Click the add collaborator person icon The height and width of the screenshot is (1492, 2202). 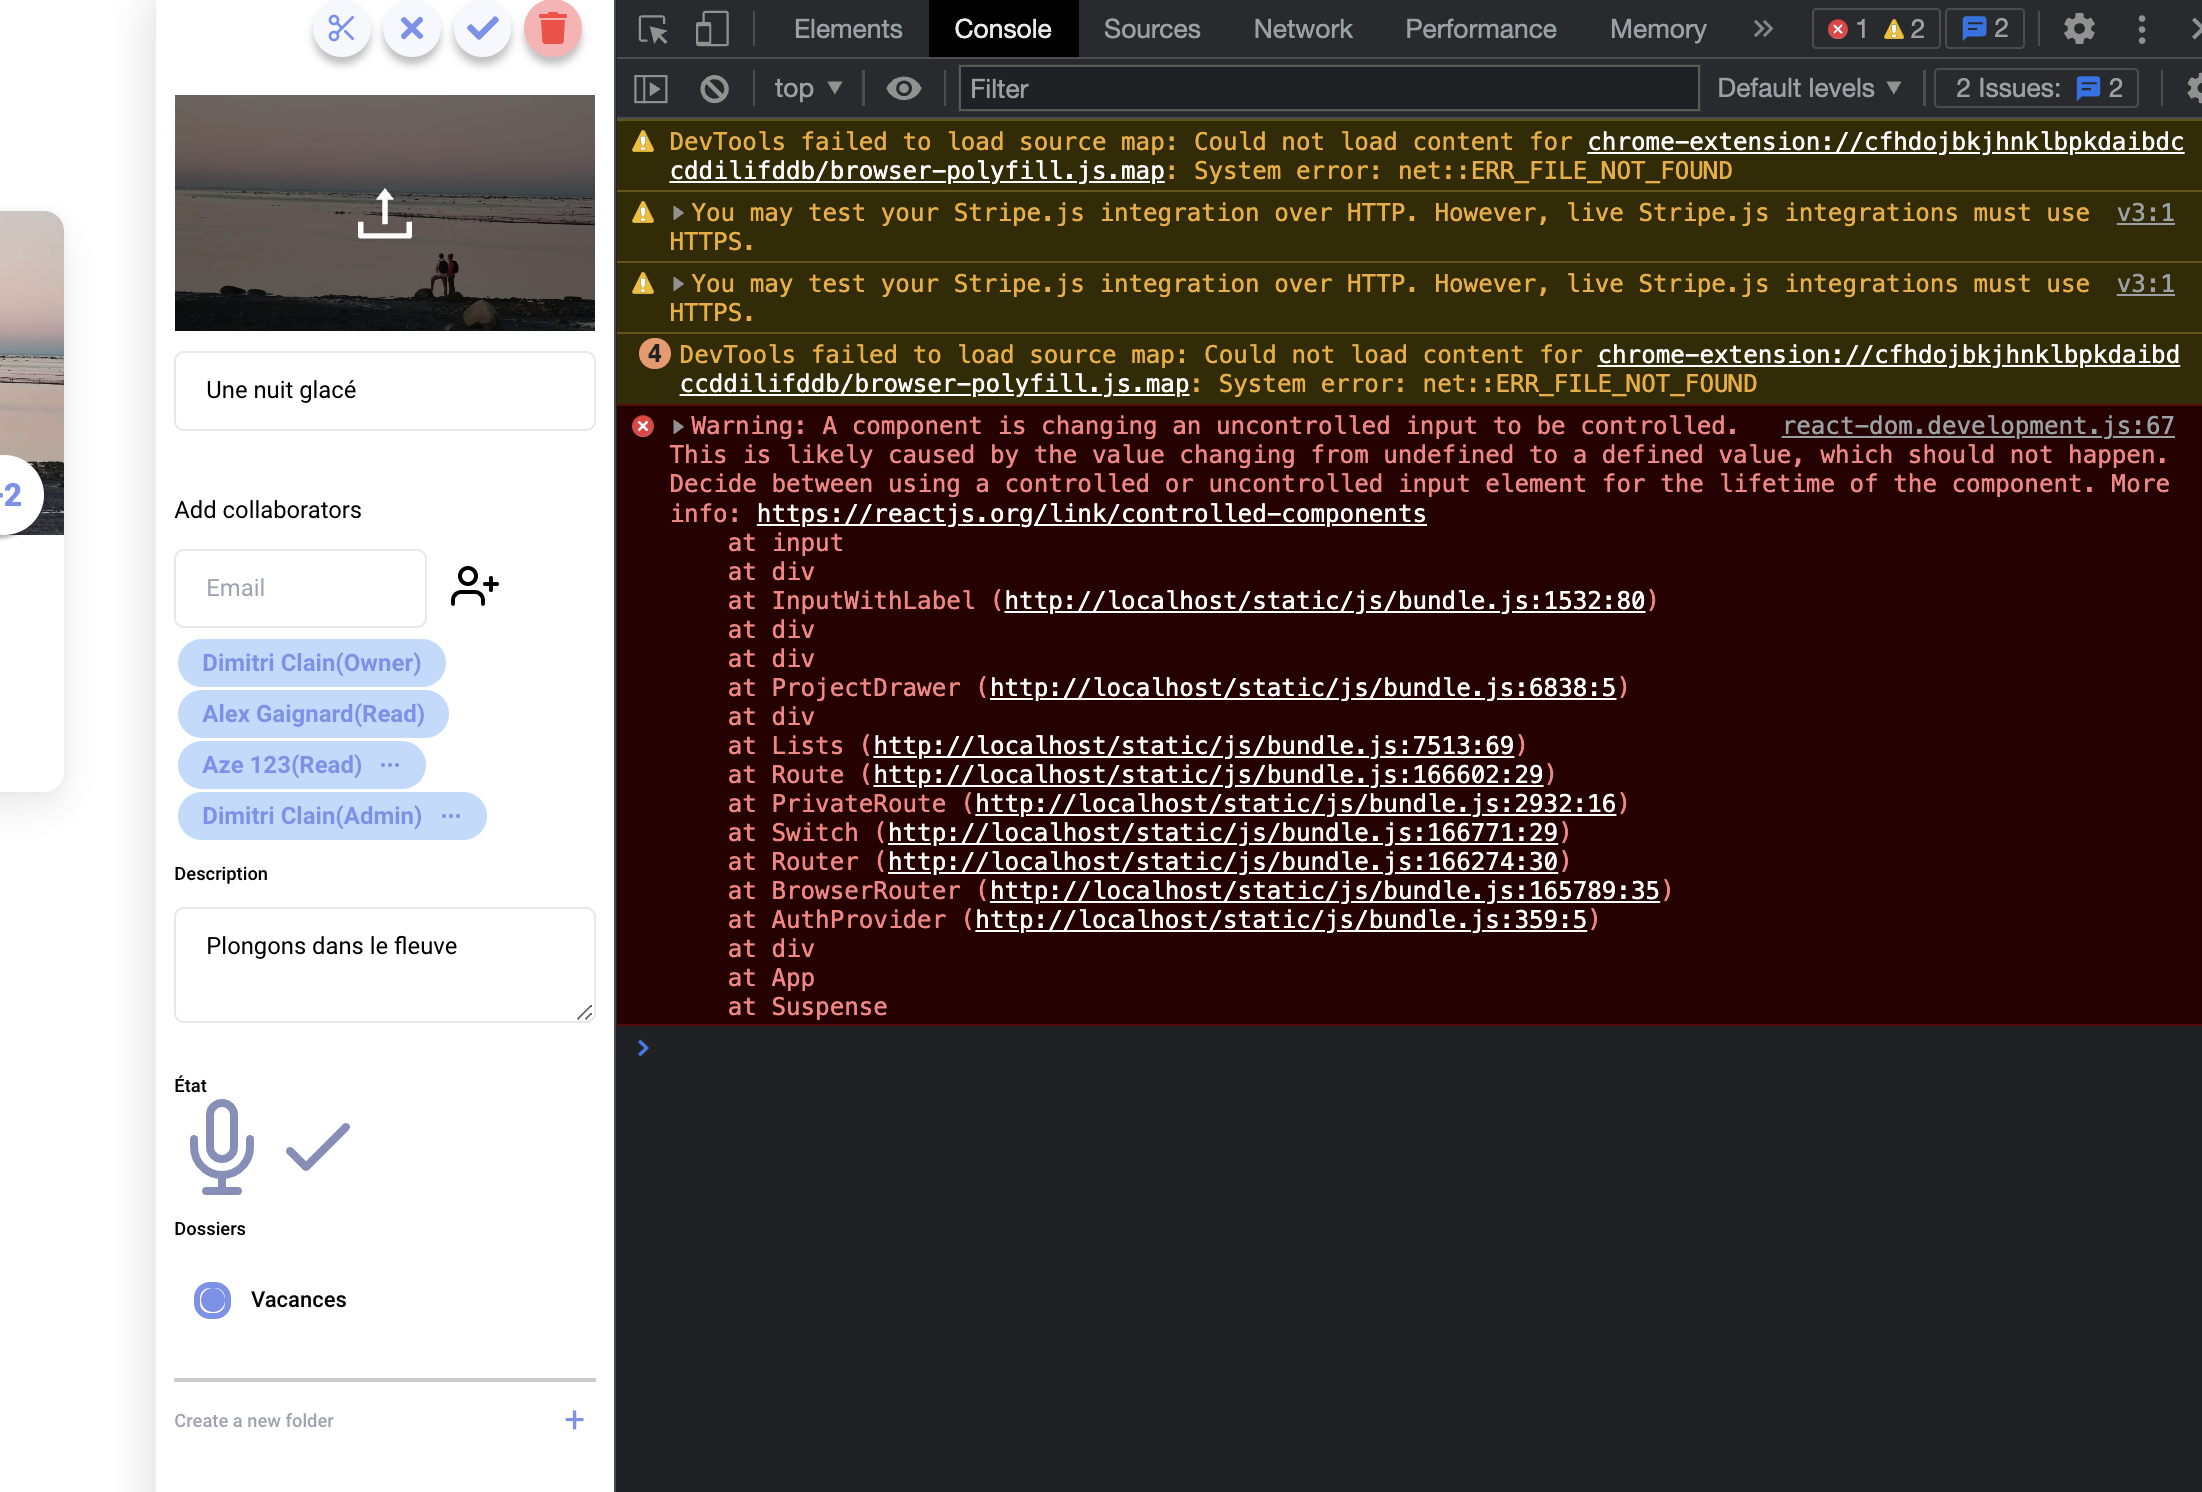tap(474, 586)
